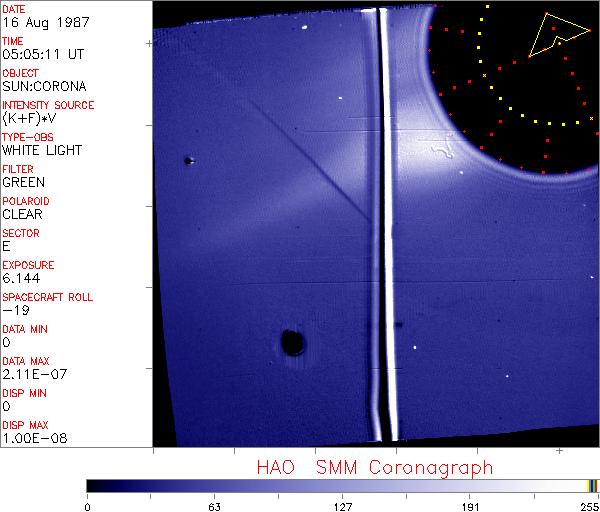This screenshot has height=512, width=600.
Task: Click the "DATA MIN" label
Action: point(25,329)
